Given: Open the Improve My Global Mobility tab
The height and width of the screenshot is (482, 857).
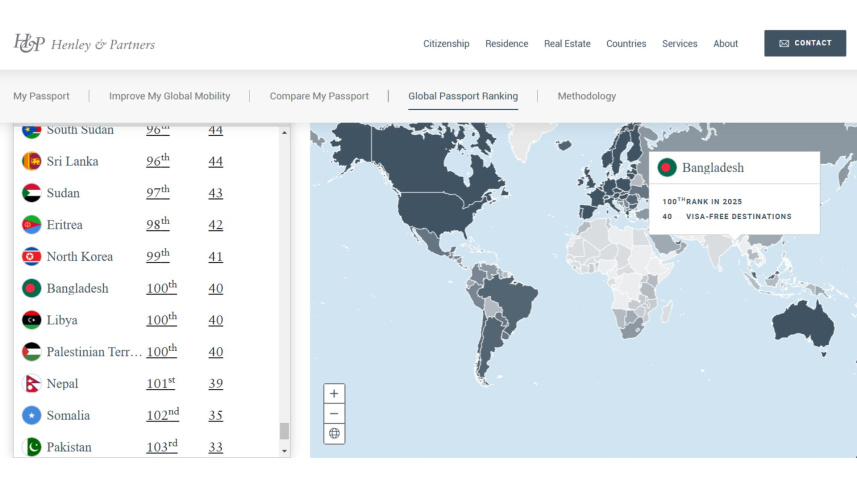Looking at the screenshot, I should click(x=169, y=96).
